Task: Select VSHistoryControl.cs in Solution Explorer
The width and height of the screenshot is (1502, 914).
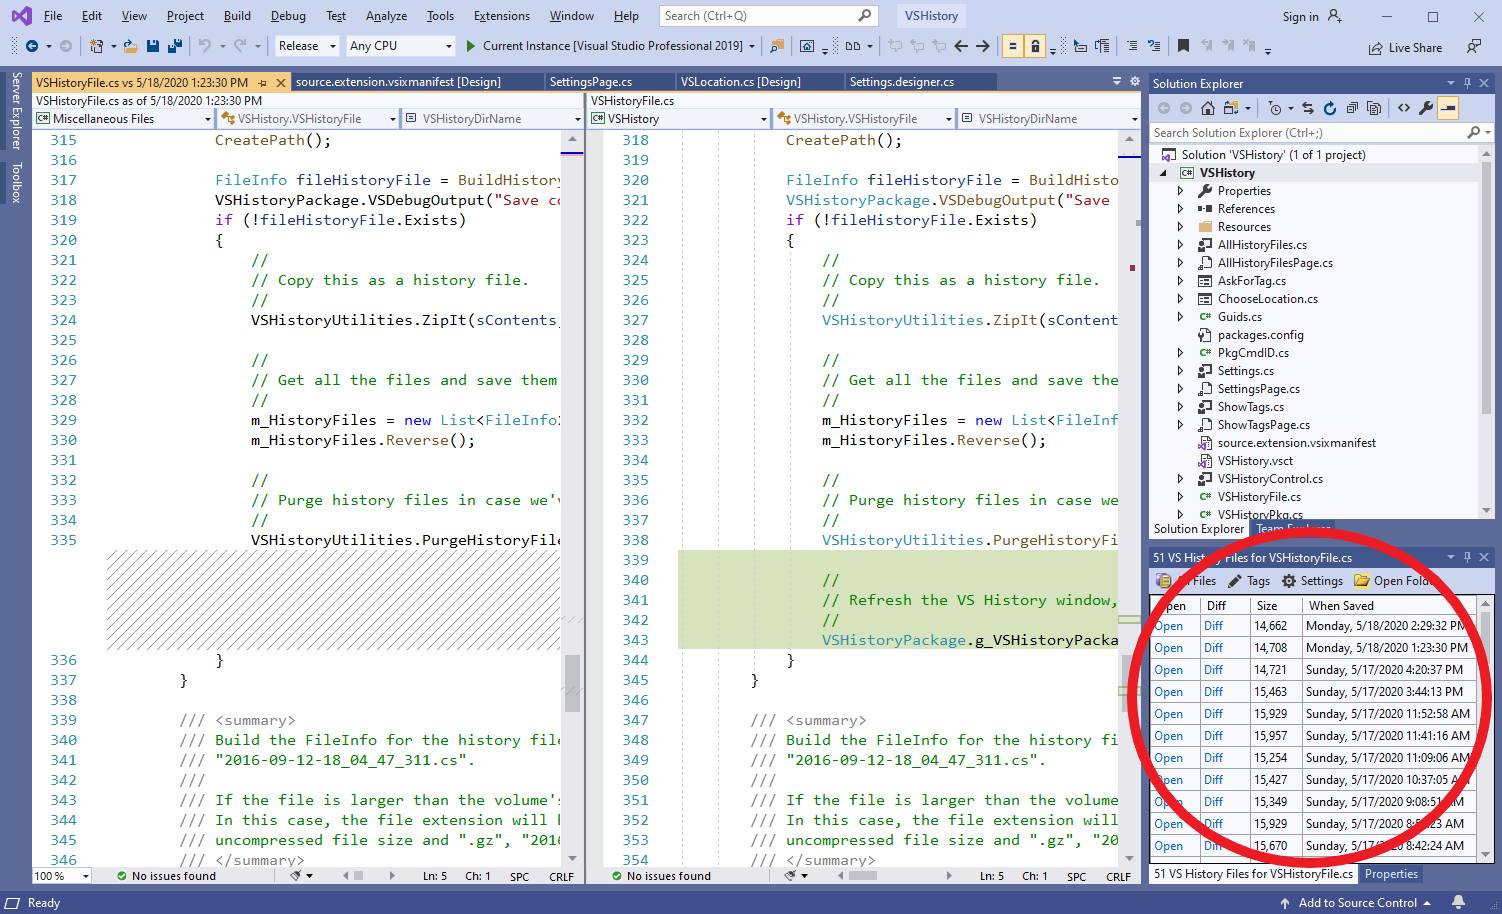Action: click(1270, 479)
